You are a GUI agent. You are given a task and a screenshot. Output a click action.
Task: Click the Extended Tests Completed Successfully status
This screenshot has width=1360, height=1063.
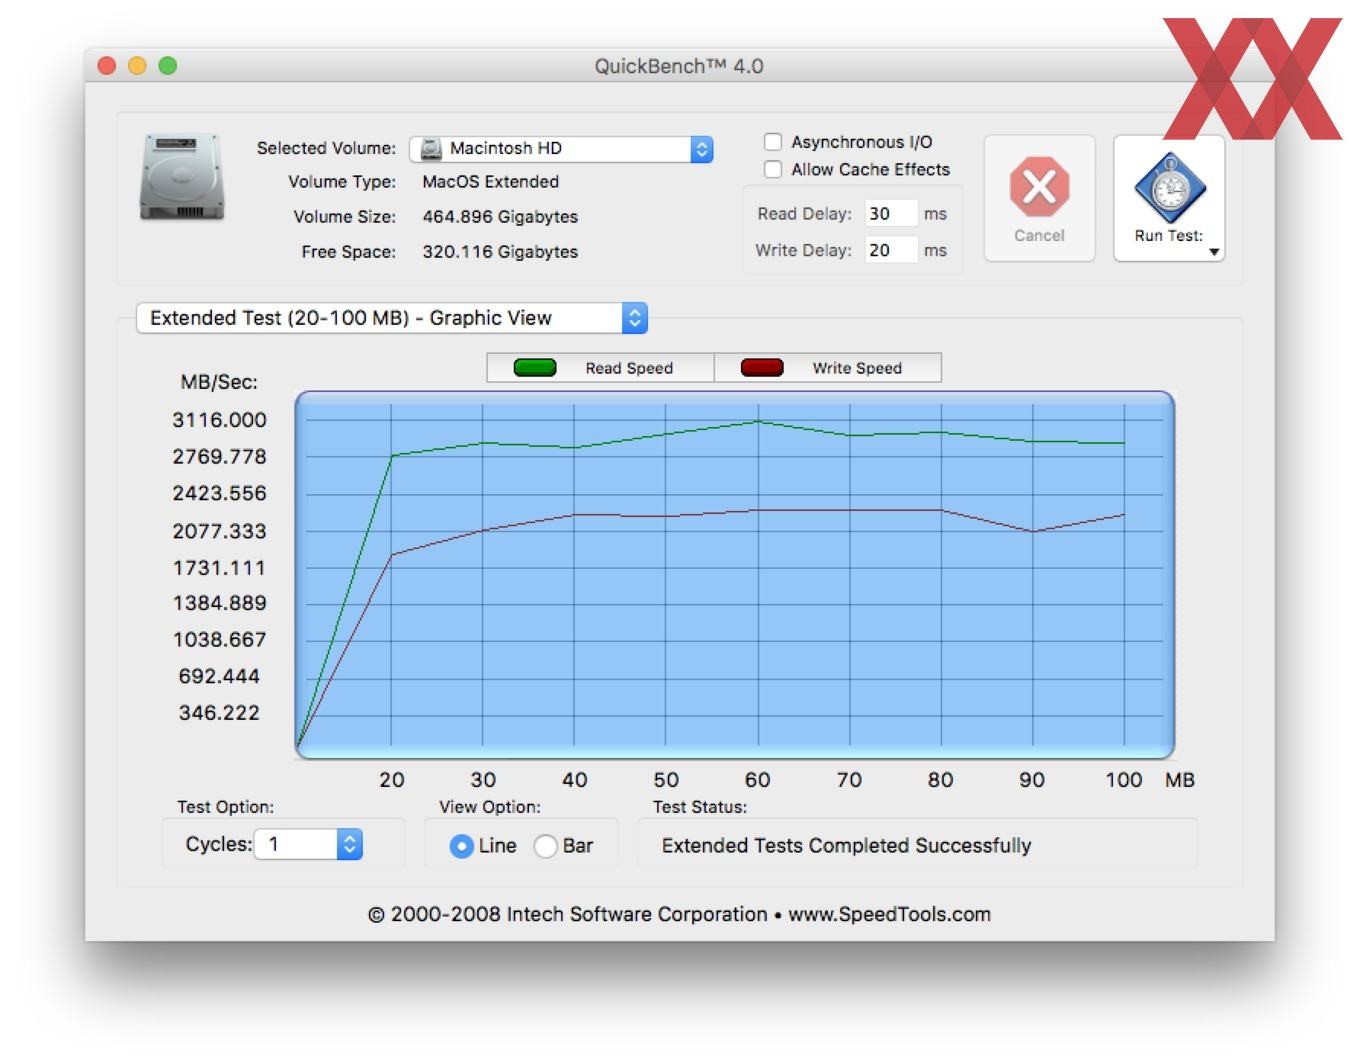[x=846, y=846]
